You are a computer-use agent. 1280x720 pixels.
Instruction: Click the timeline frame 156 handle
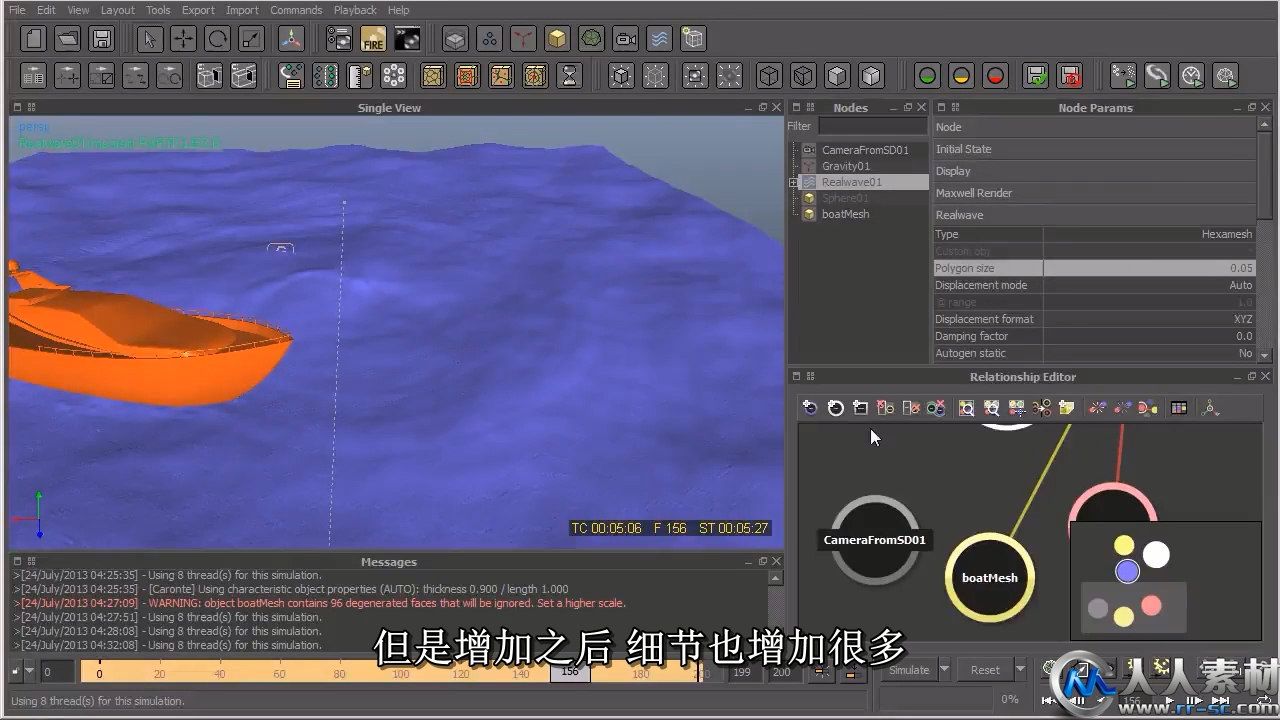(570, 672)
